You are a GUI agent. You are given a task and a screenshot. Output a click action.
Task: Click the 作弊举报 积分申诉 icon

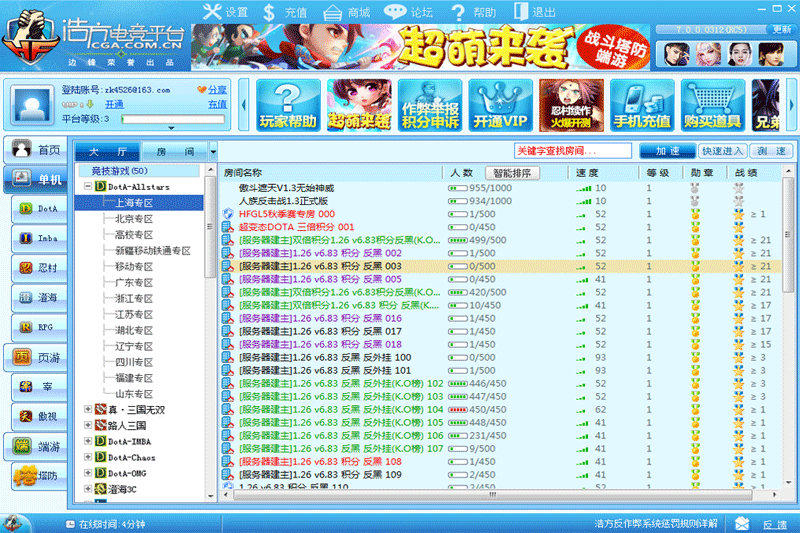(x=429, y=106)
